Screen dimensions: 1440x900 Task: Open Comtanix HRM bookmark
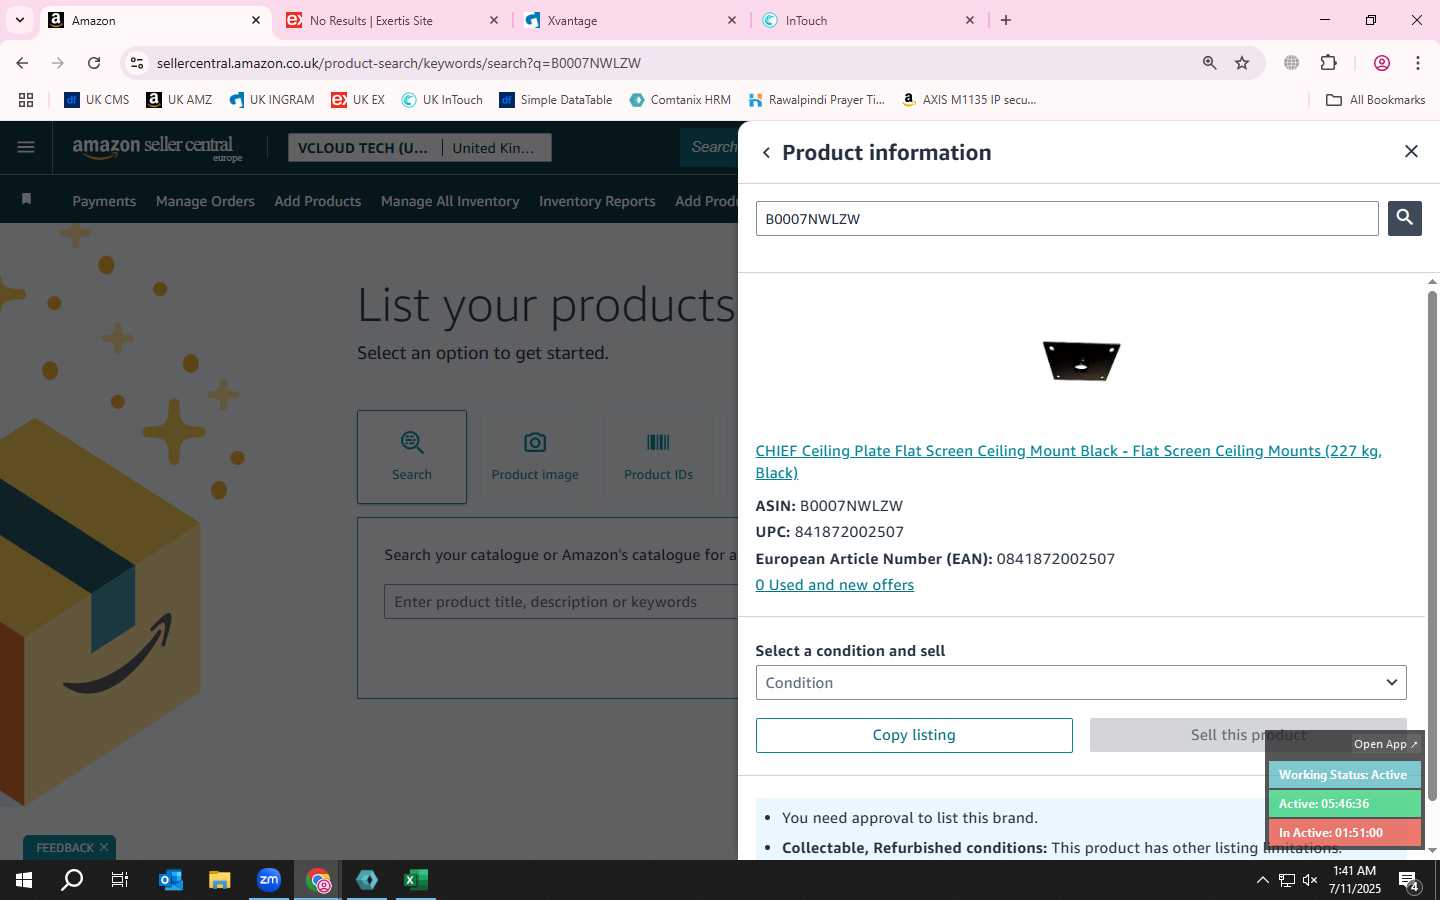[680, 100]
